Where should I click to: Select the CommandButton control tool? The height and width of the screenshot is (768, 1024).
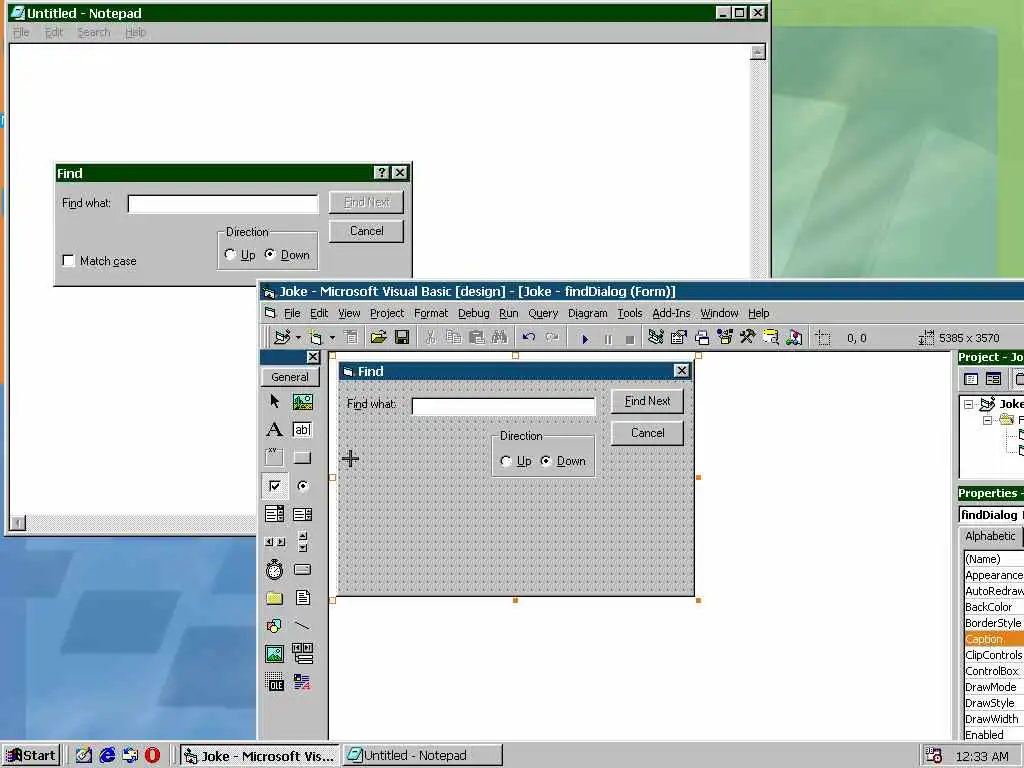(302, 457)
